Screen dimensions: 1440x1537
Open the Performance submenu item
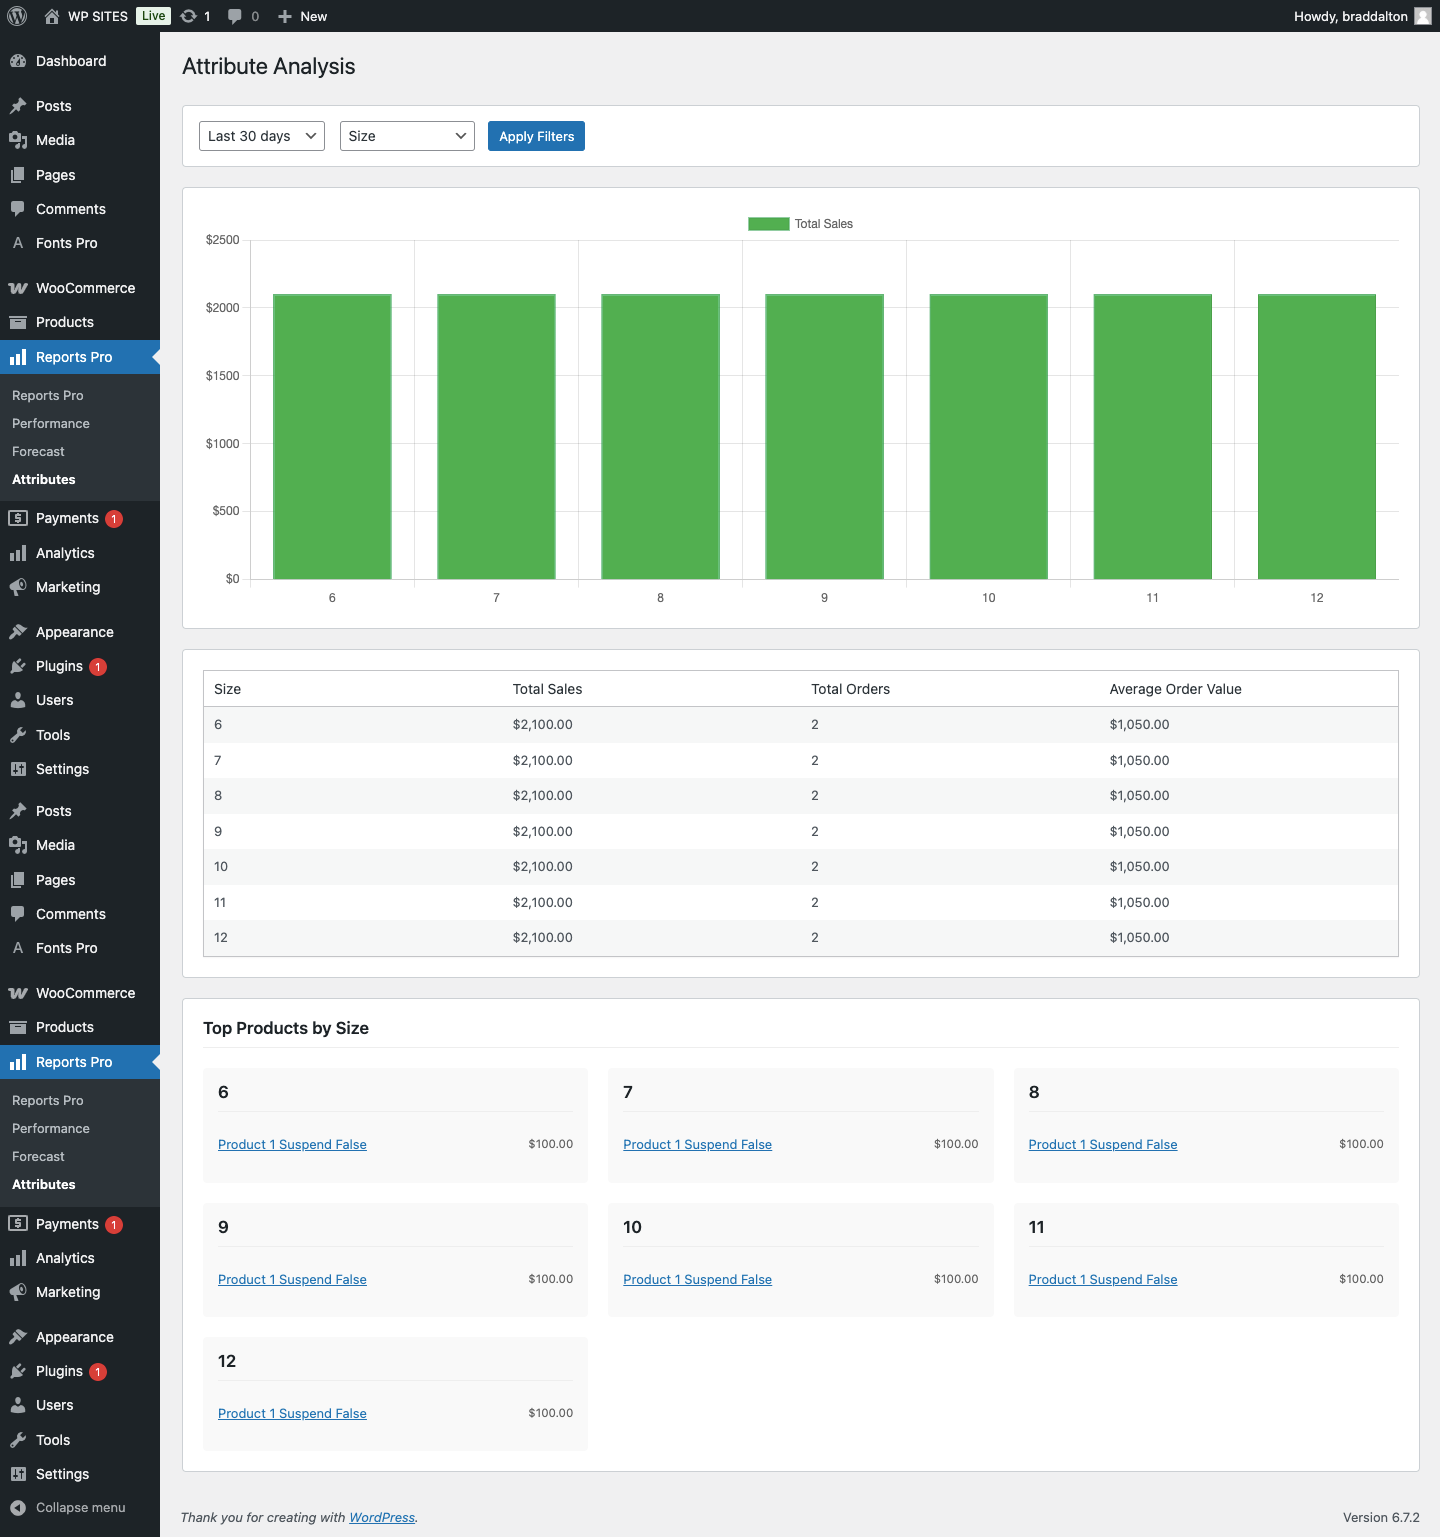click(x=51, y=424)
